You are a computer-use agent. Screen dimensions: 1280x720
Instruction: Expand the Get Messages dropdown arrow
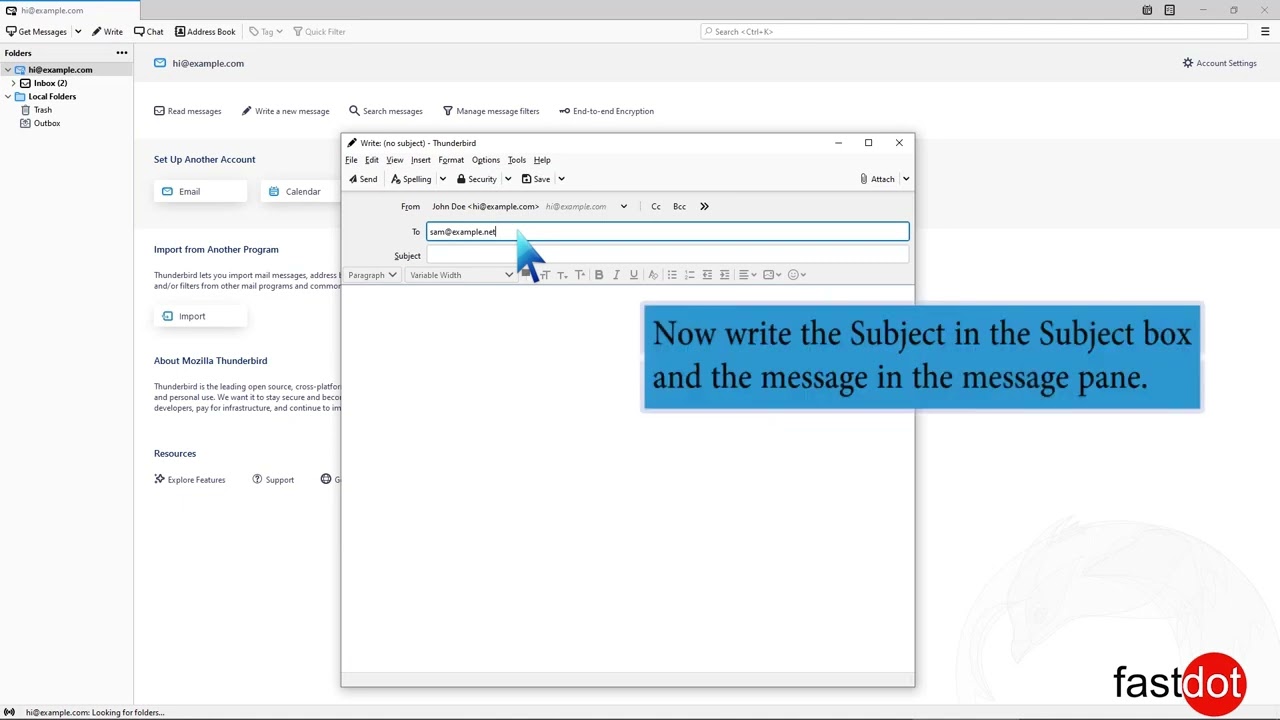tap(78, 32)
